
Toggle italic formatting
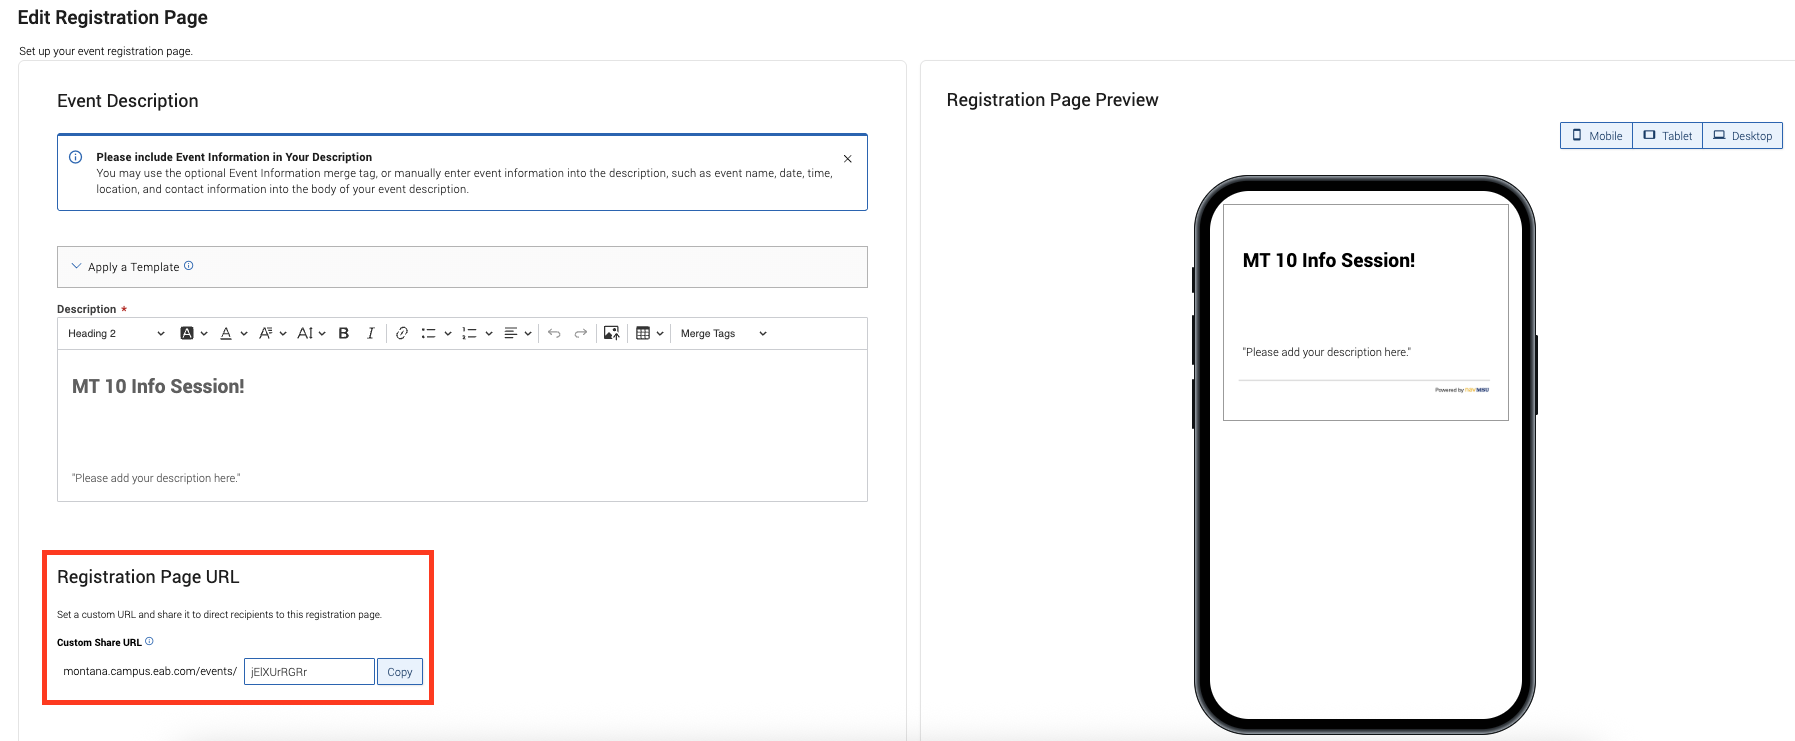(371, 334)
